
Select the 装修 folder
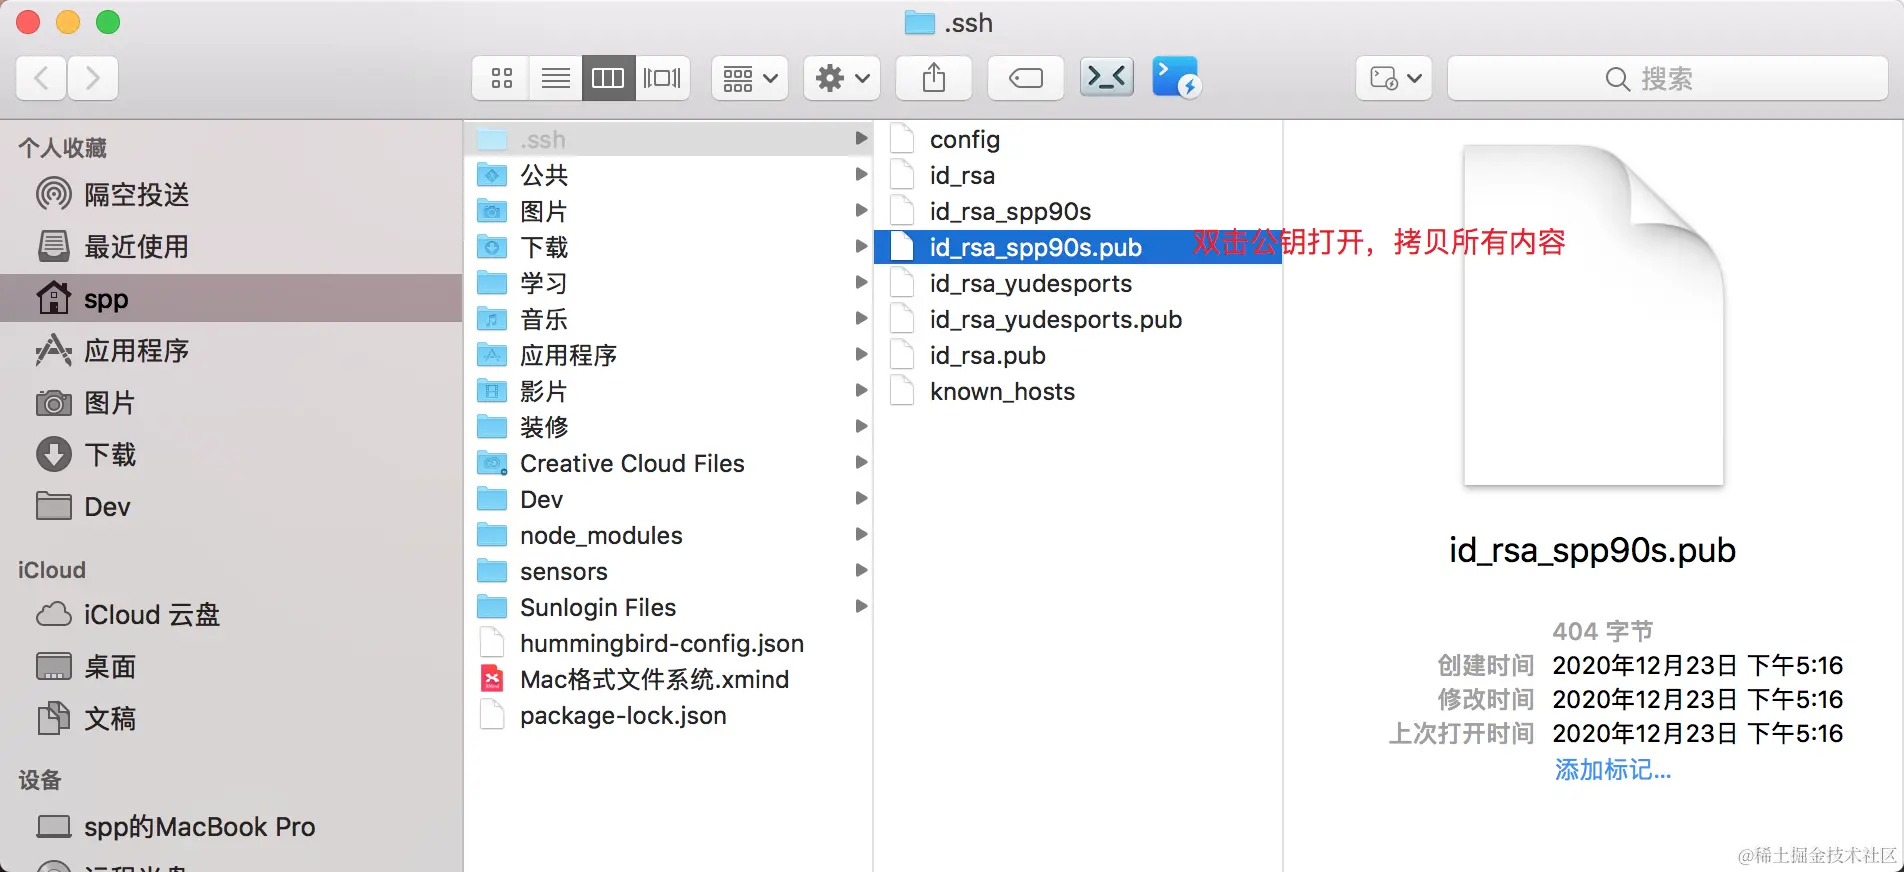[669, 427]
